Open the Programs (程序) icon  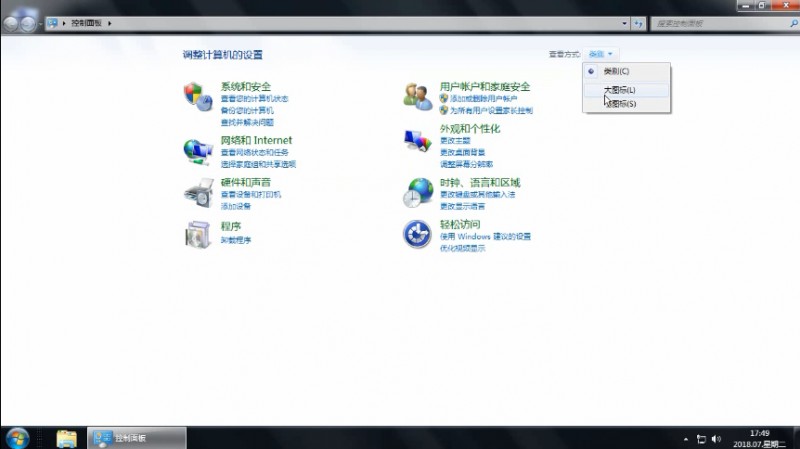tap(198, 234)
